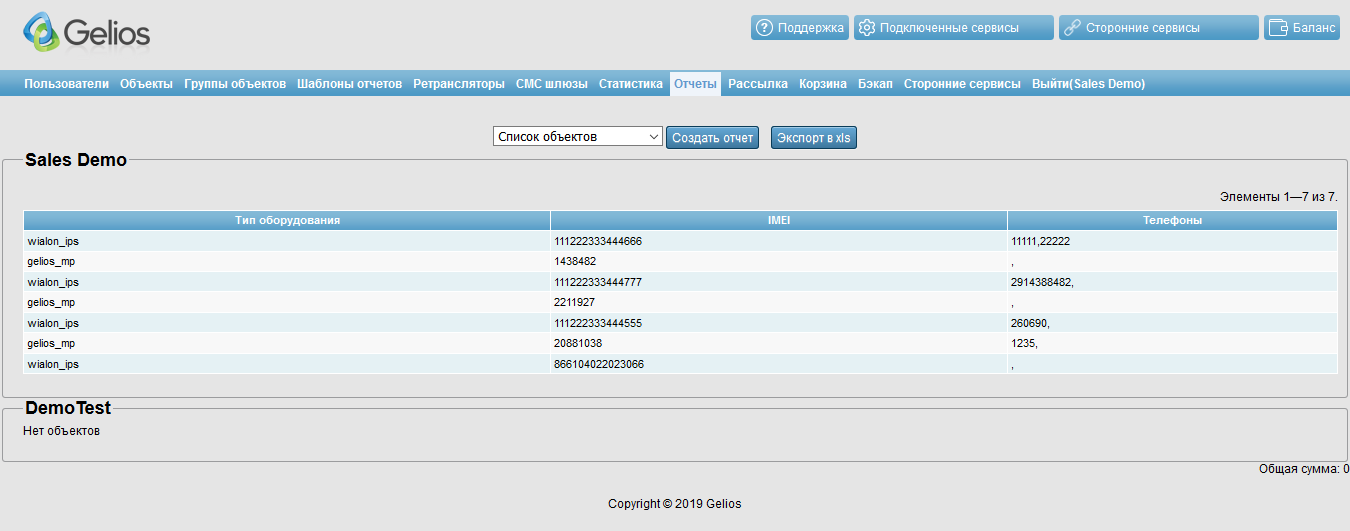Click the Телефоны column header
Screen dimensions: 1350x531
pos(1172,220)
